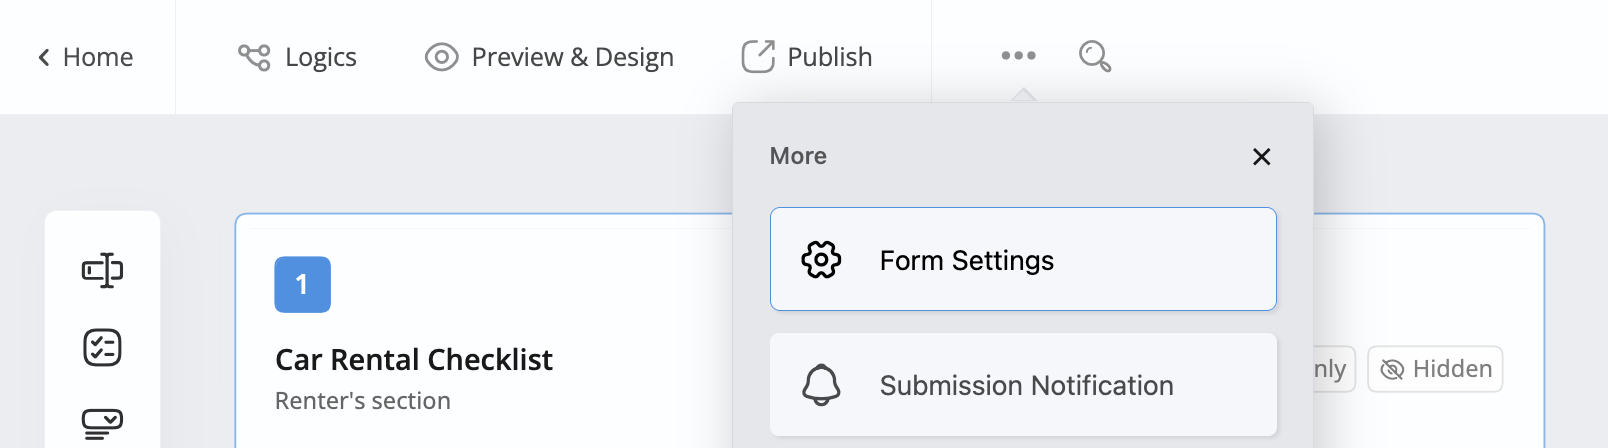Close the More popup panel
The width and height of the screenshot is (1608, 448).
tap(1261, 157)
